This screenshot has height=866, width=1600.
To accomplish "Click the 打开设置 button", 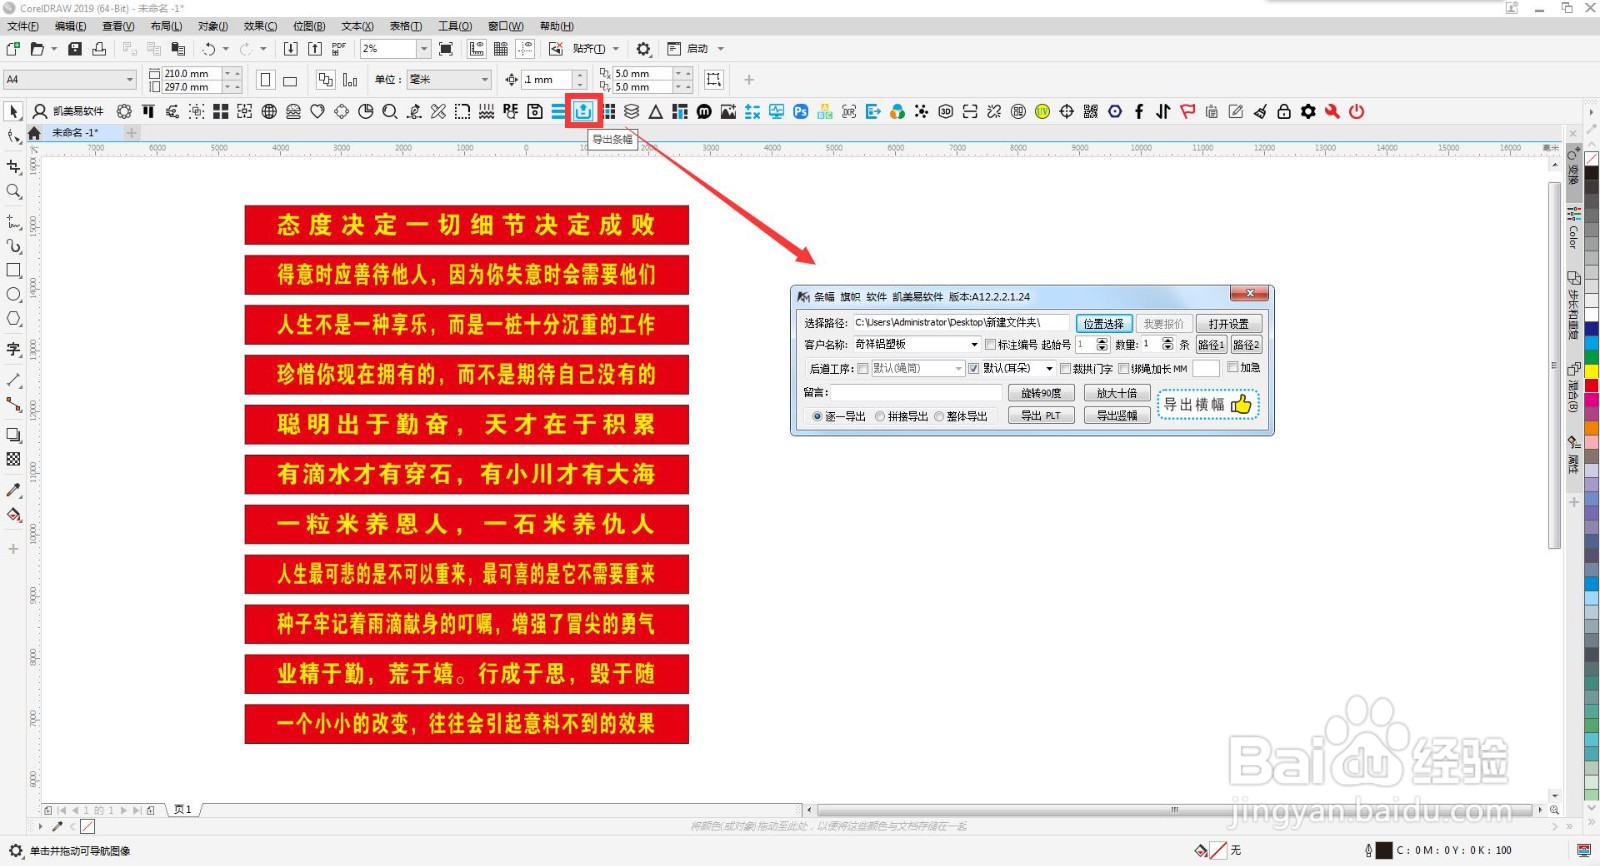I will [1229, 324].
